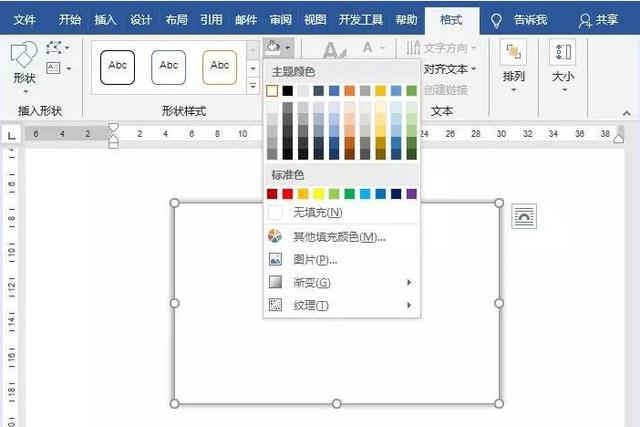Expand the Arrange (排列) dropdown arrow
640x427 pixels.
[x=513, y=90]
